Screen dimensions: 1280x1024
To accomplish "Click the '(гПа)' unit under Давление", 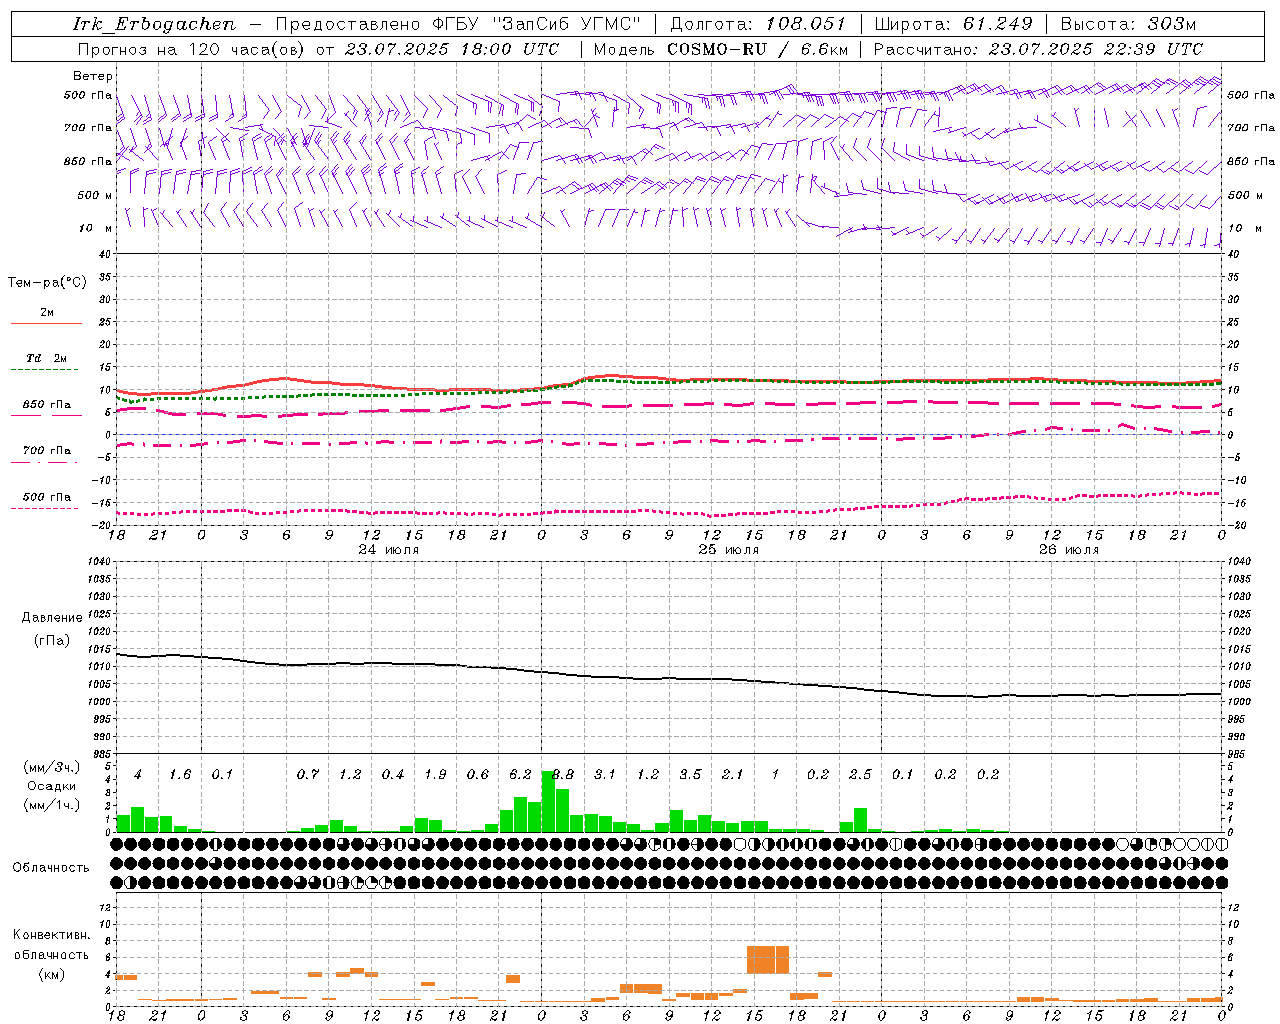I will [52, 641].
